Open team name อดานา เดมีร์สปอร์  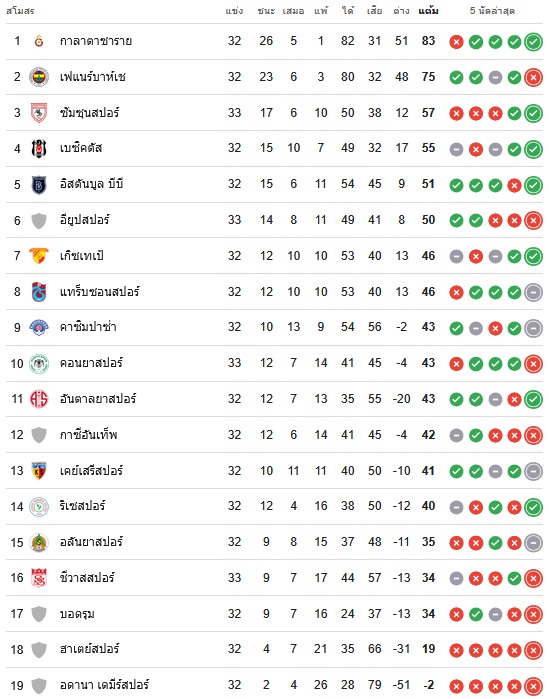104,685
